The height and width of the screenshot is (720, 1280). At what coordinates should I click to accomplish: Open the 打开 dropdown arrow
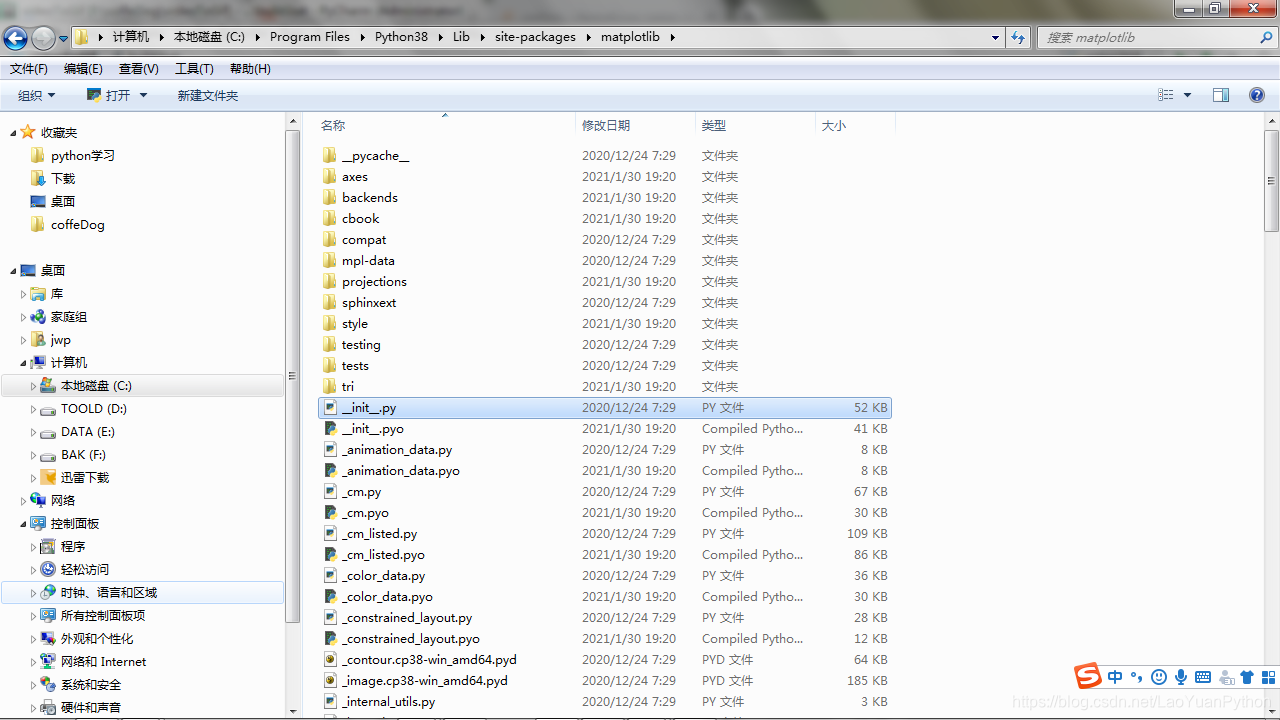coord(143,95)
